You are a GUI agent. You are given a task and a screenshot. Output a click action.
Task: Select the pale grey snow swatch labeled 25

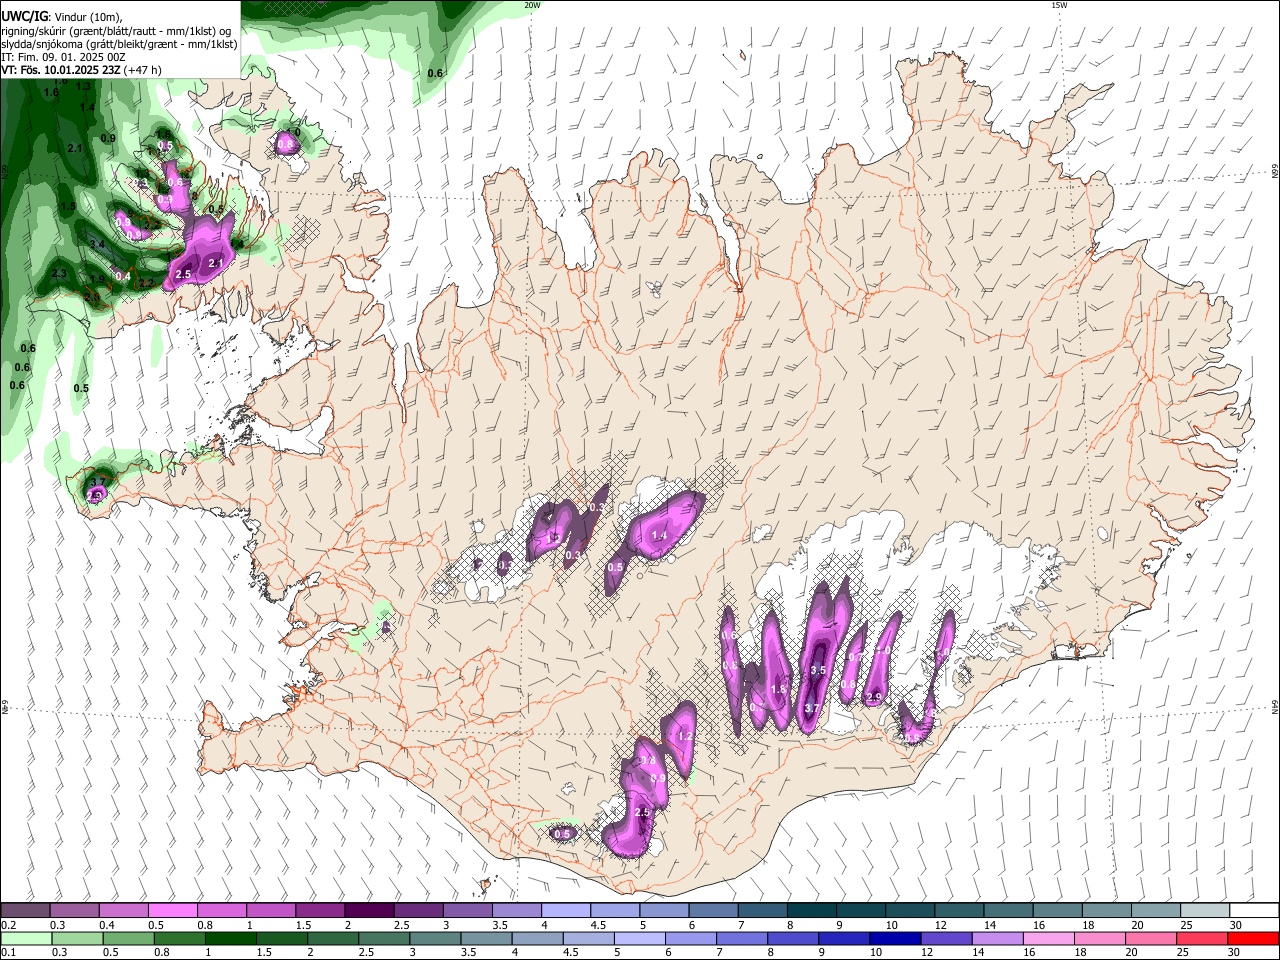1205,910
